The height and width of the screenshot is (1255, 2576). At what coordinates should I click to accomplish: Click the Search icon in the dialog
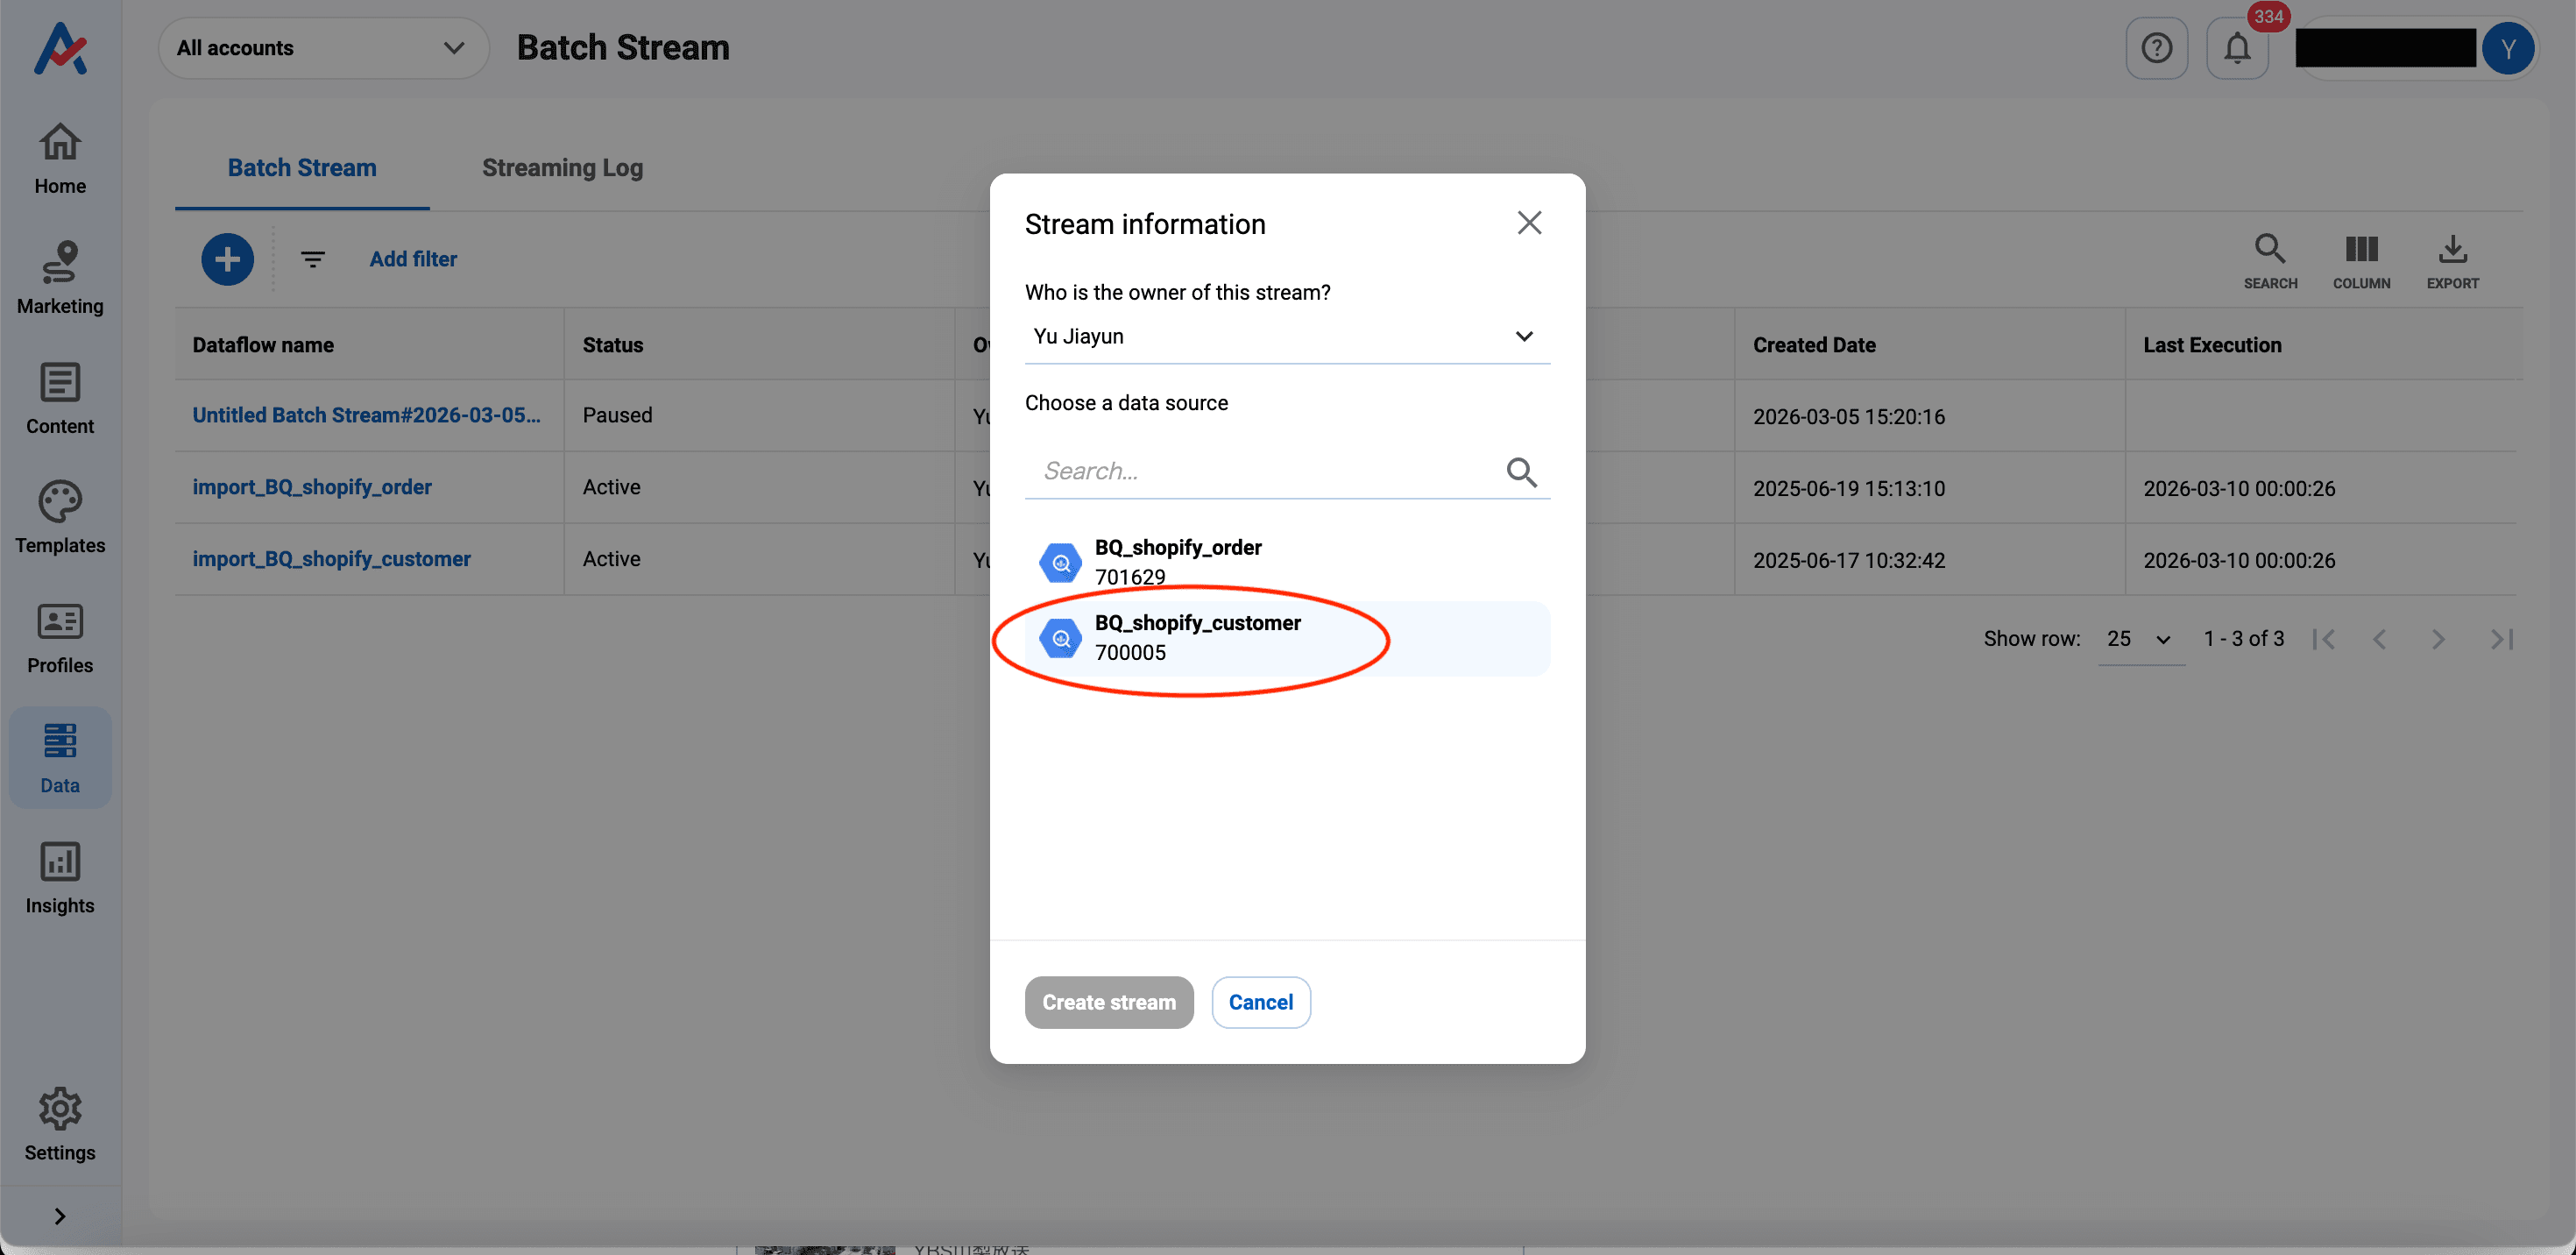pyautogui.click(x=1522, y=471)
